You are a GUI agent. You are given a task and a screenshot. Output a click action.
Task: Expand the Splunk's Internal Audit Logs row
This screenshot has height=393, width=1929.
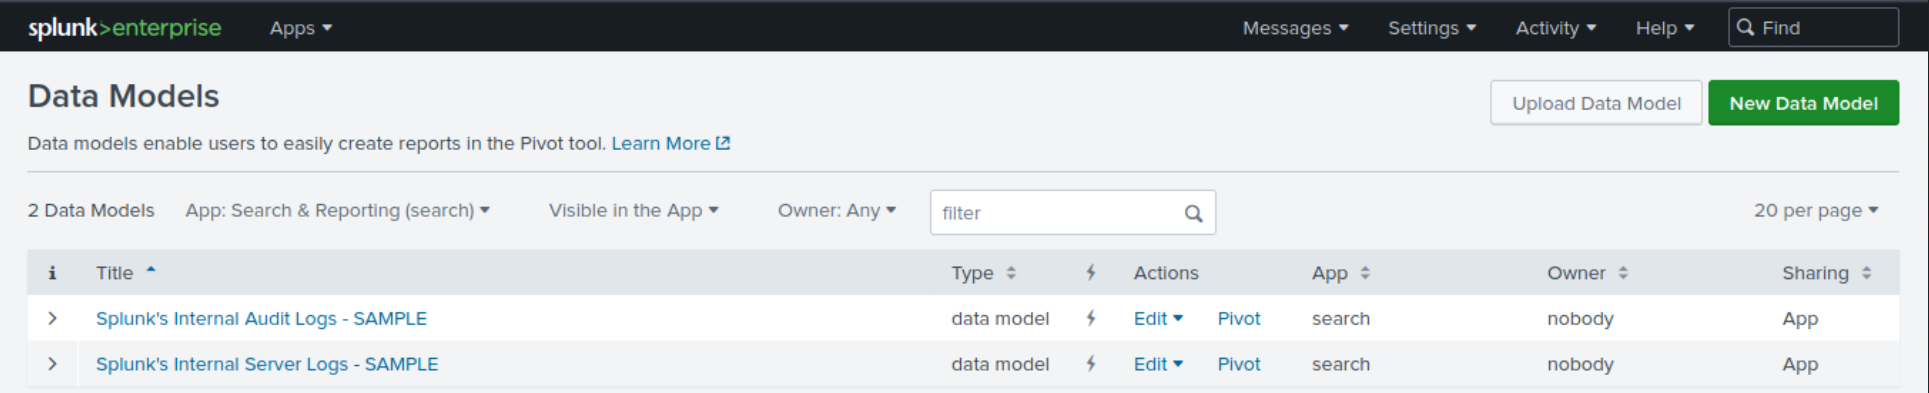[x=52, y=318]
